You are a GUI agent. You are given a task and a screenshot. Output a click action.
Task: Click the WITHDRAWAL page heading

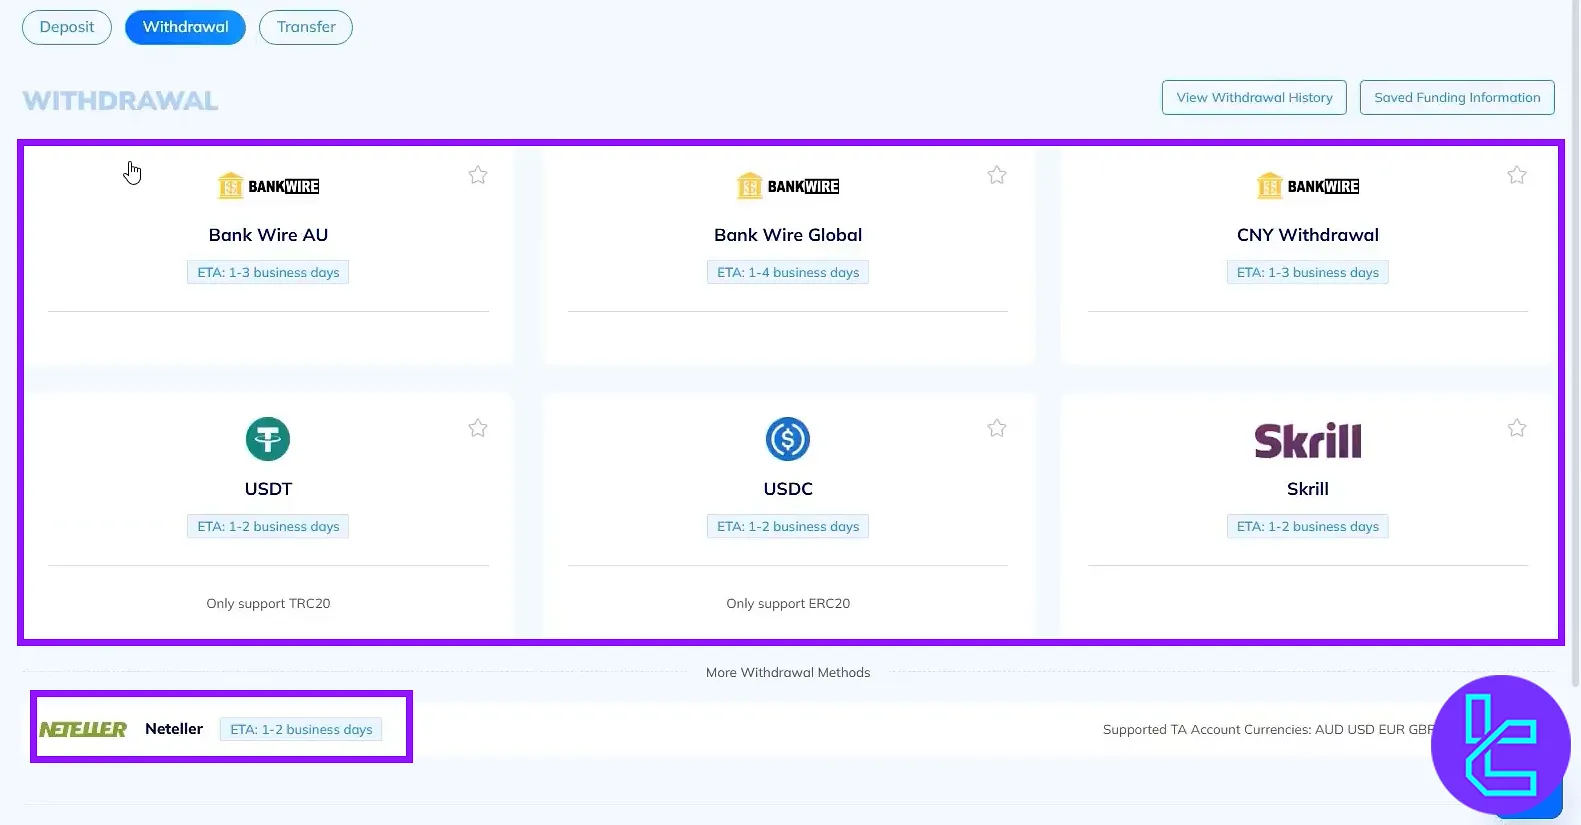pos(120,101)
